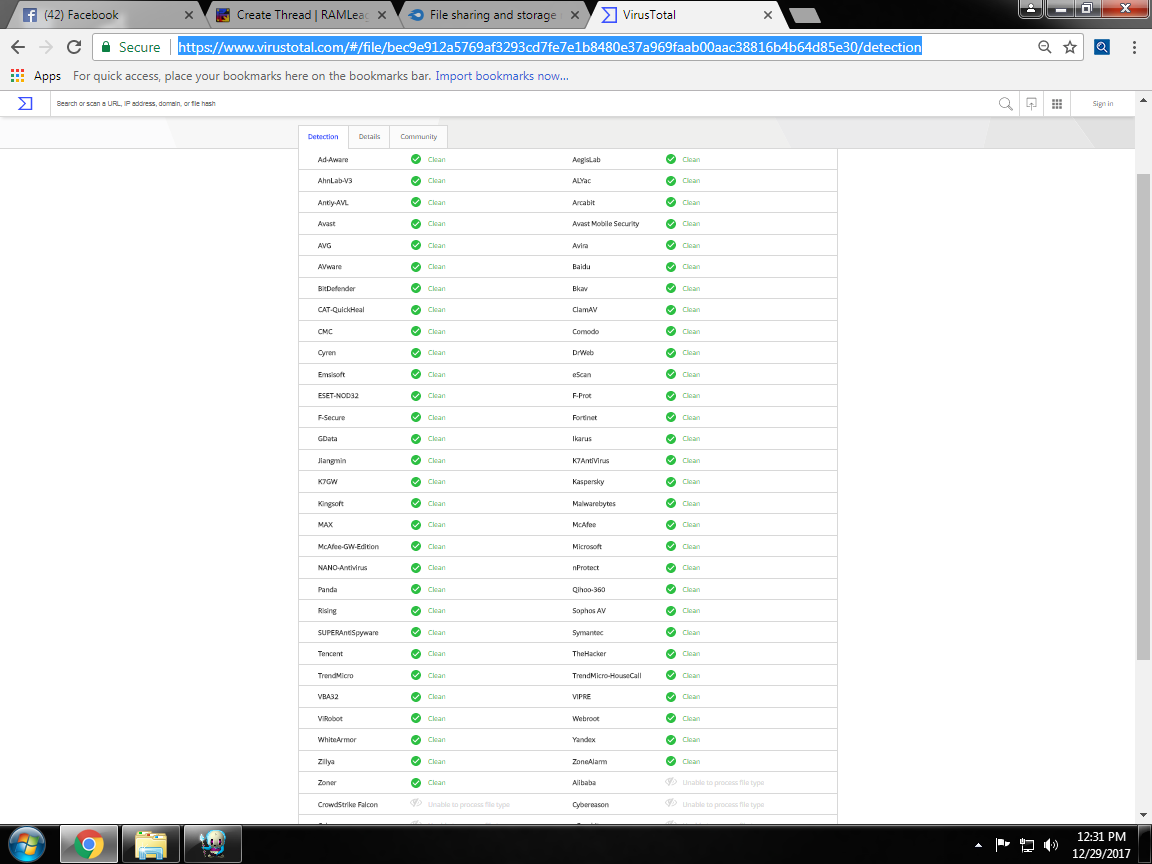The height and width of the screenshot is (864, 1152).
Task: Click the blue search extension icon
Action: tap(1101, 47)
